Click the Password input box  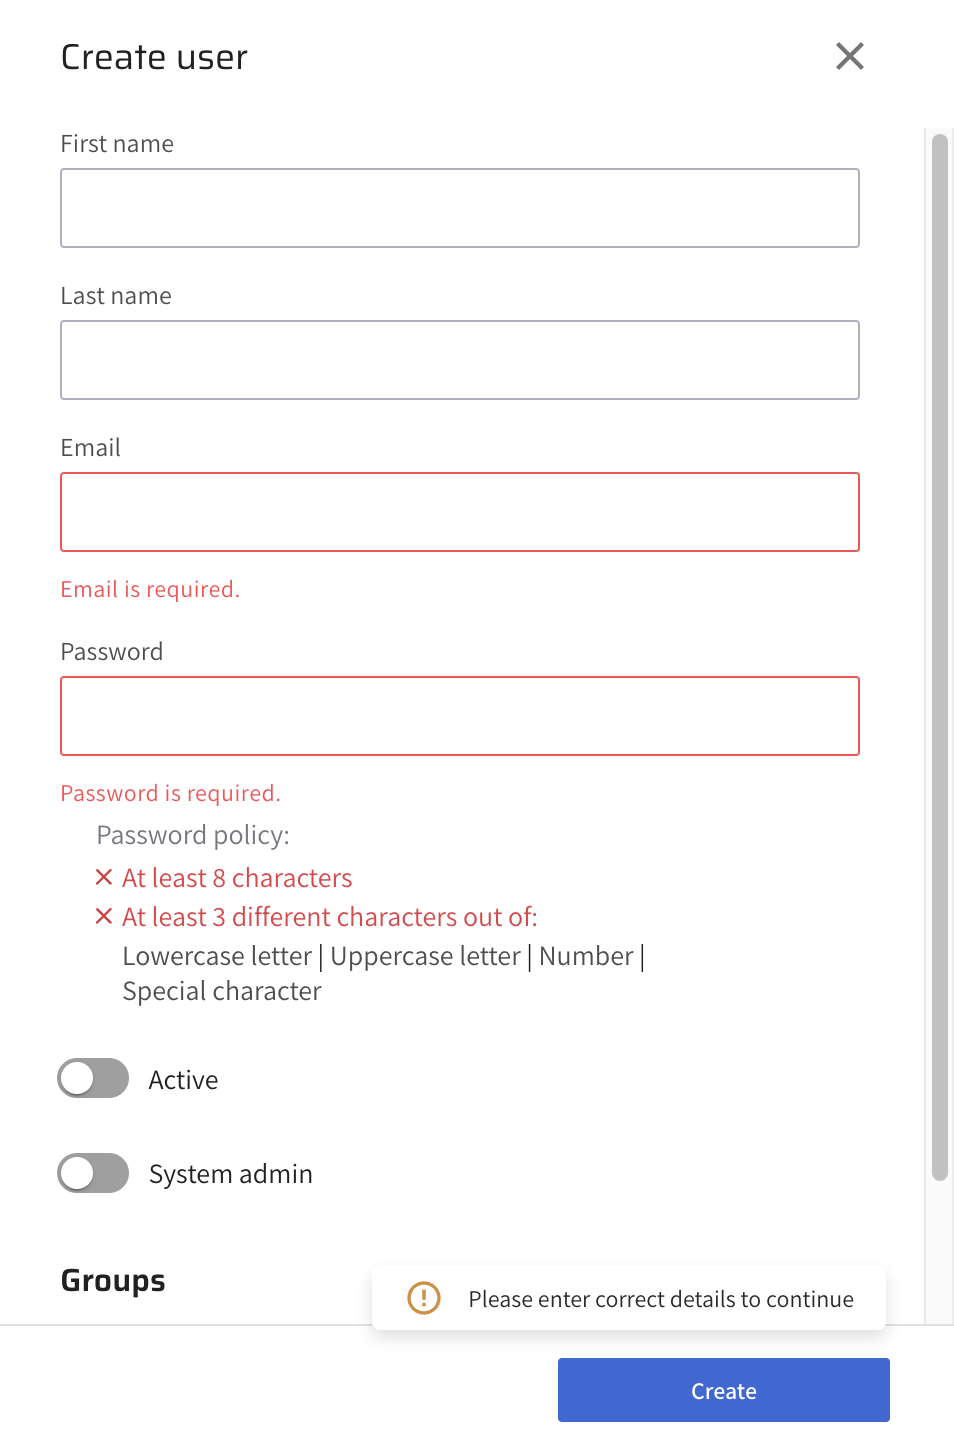click(460, 716)
